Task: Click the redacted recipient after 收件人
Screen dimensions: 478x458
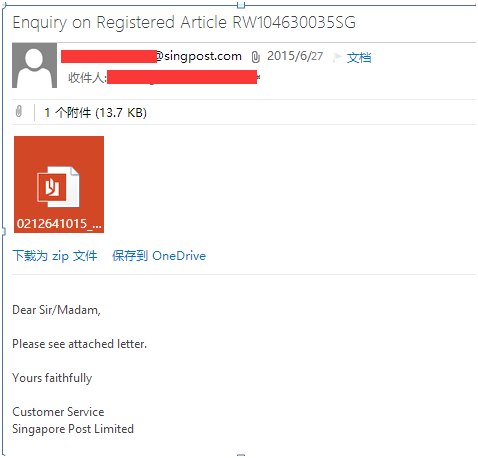Action: (x=182, y=77)
